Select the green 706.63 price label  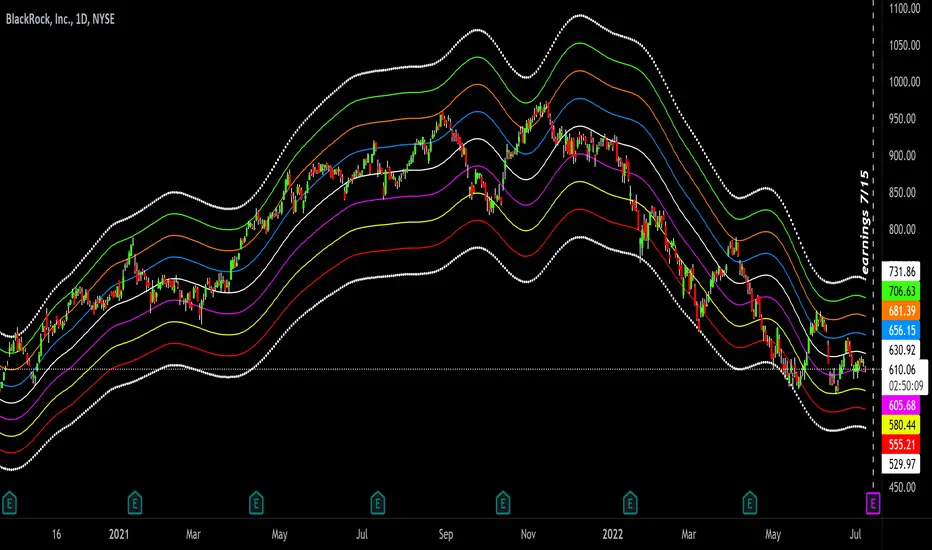click(902, 291)
